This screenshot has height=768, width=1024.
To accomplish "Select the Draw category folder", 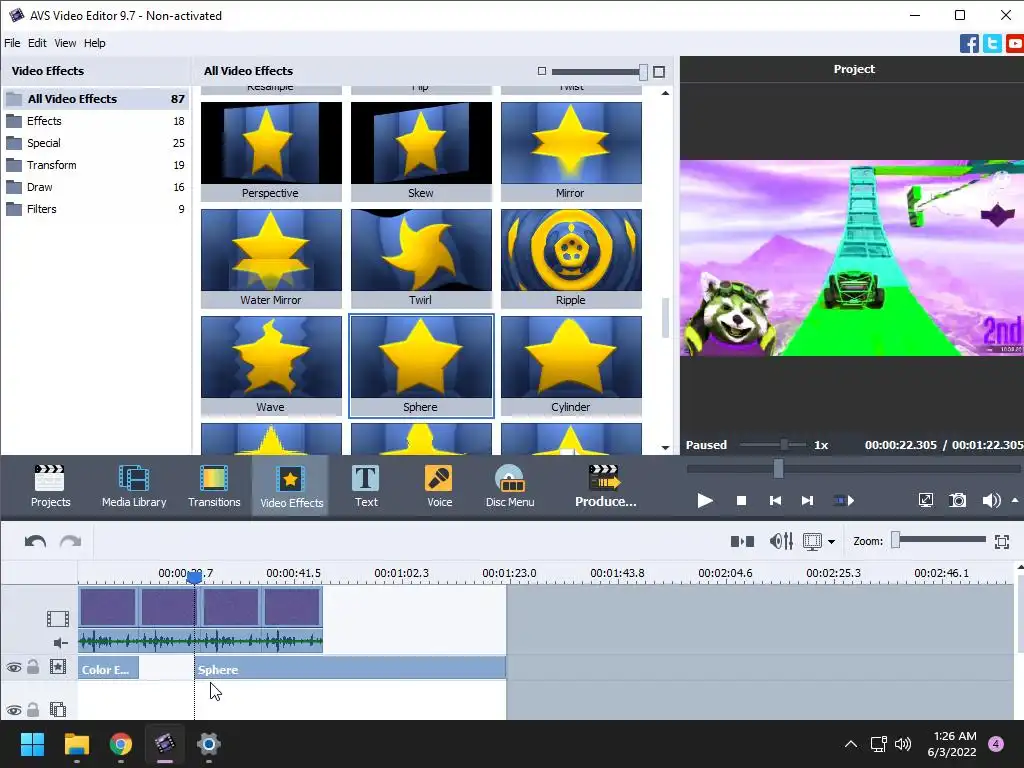I will pyautogui.click(x=96, y=187).
